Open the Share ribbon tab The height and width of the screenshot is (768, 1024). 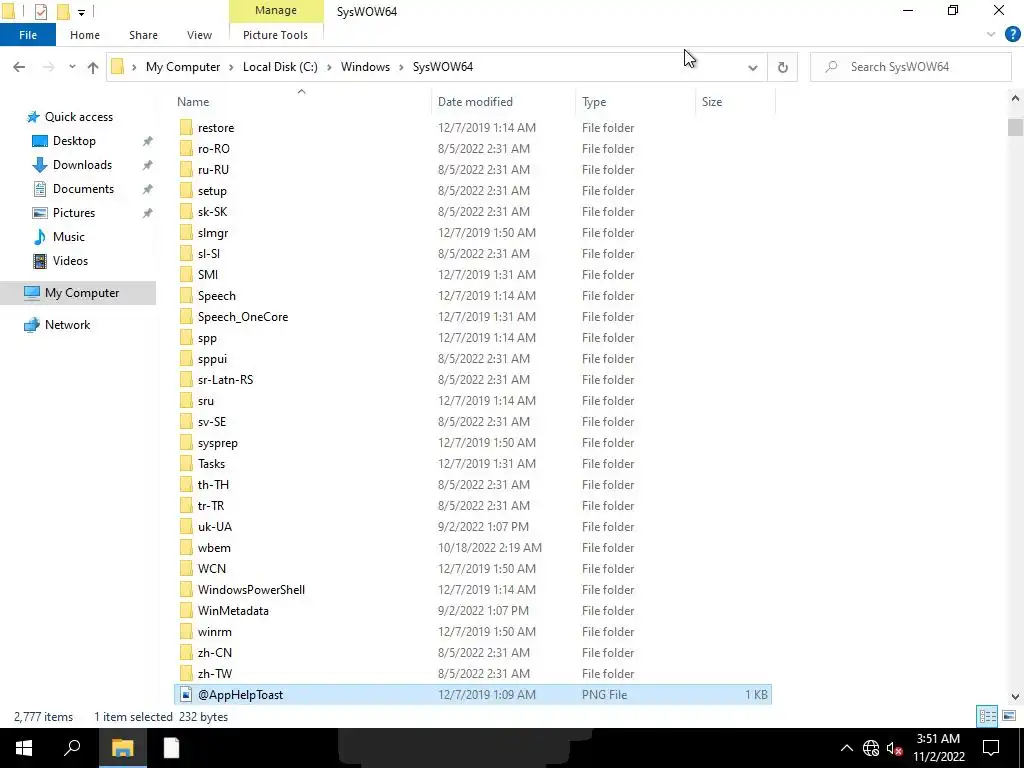[143, 35]
